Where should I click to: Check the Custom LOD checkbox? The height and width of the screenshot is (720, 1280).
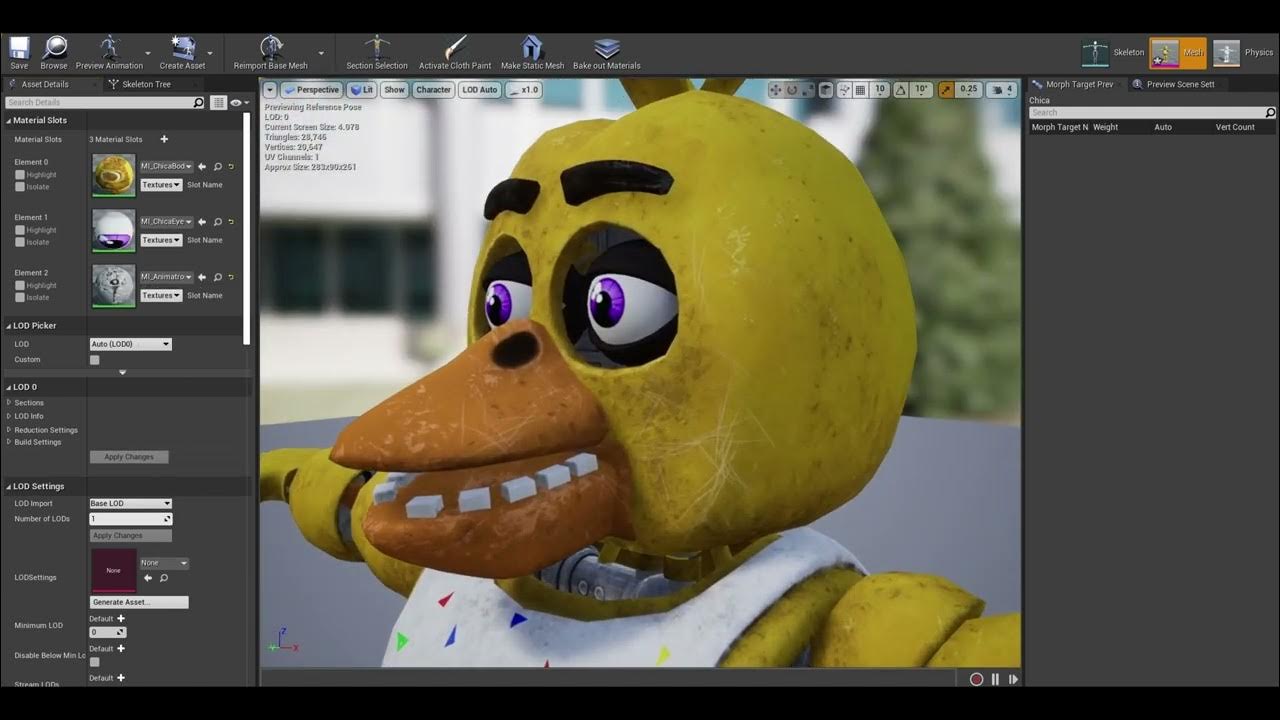[95, 360]
